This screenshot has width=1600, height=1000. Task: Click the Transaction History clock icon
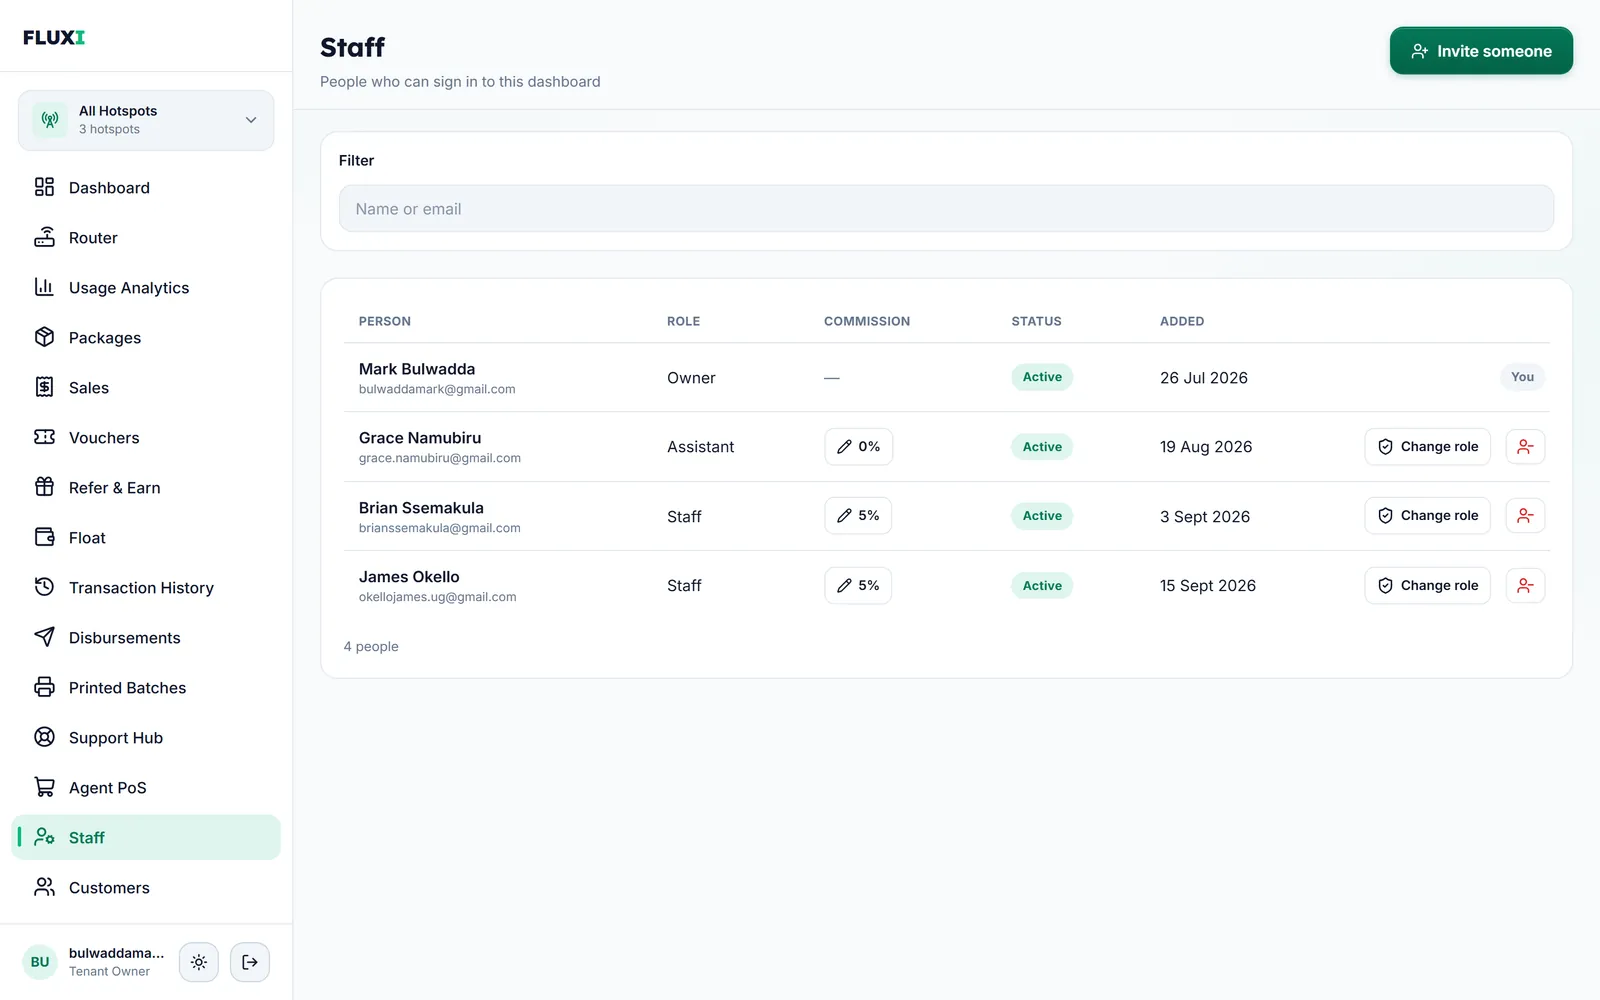click(44, 587)
